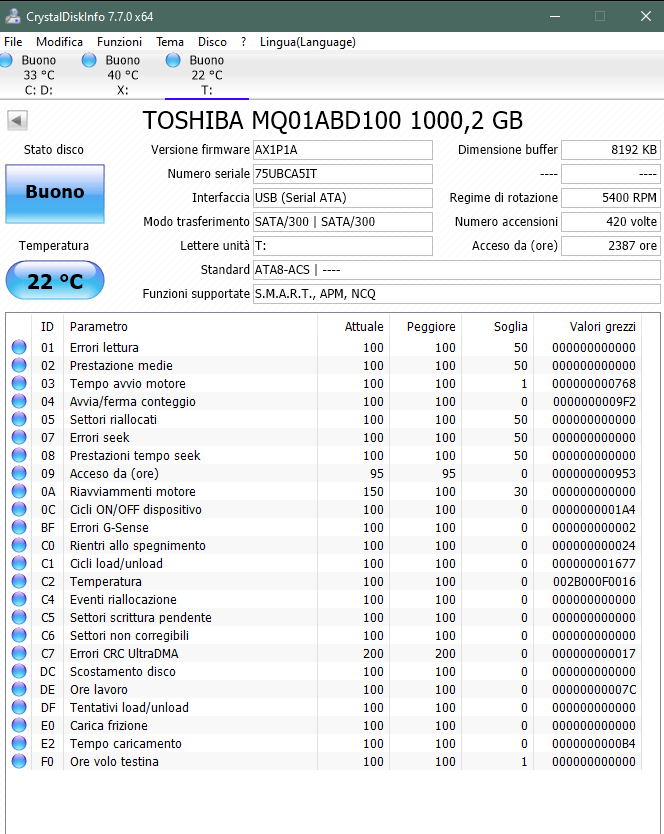The height and width of the screenshot is (834, 664).
Task: Click status orb for Settori non corregibili row
Action: tap(19, 636)
